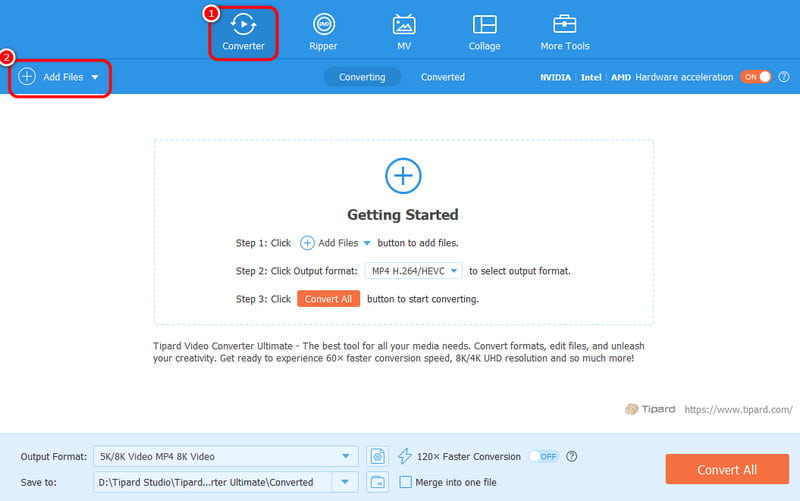
Task: Click the Getting Started heading
Action: point(403,215)
